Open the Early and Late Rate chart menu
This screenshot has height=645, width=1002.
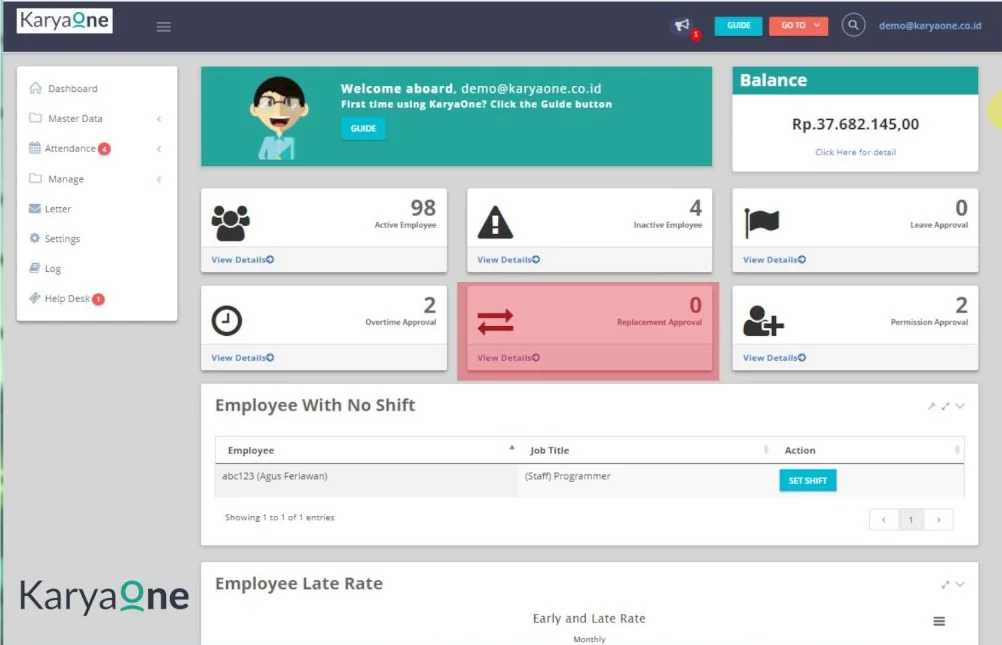coord(939,621)
